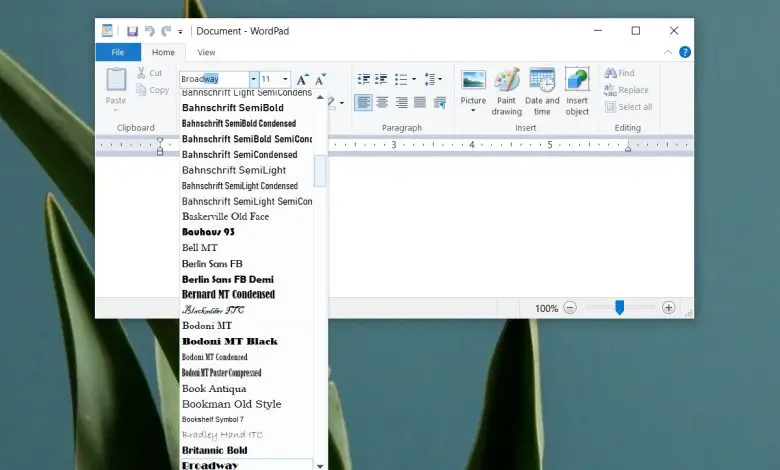Click the font list scroll down arrow
This screenshot has height=470, width=780.
pyautogui.click(x=320, y=466)
